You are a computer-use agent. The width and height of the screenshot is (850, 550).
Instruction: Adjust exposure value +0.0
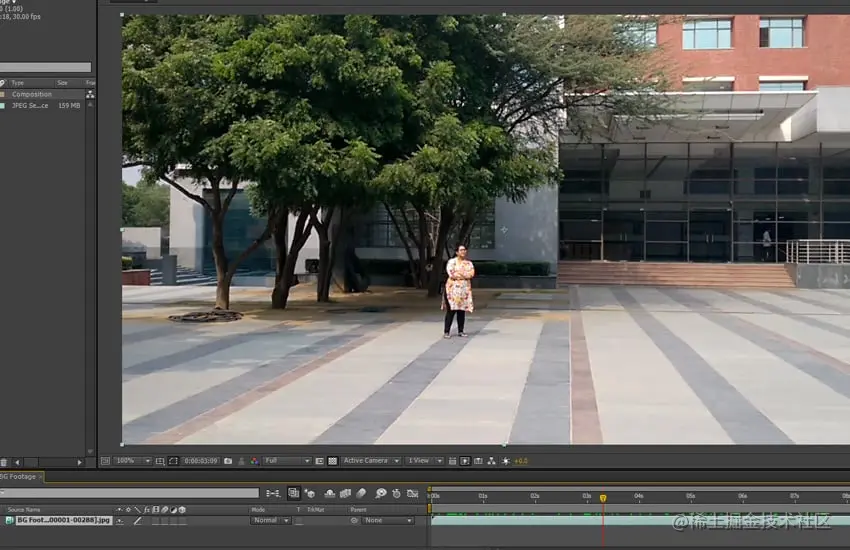(x=520, y=461)
